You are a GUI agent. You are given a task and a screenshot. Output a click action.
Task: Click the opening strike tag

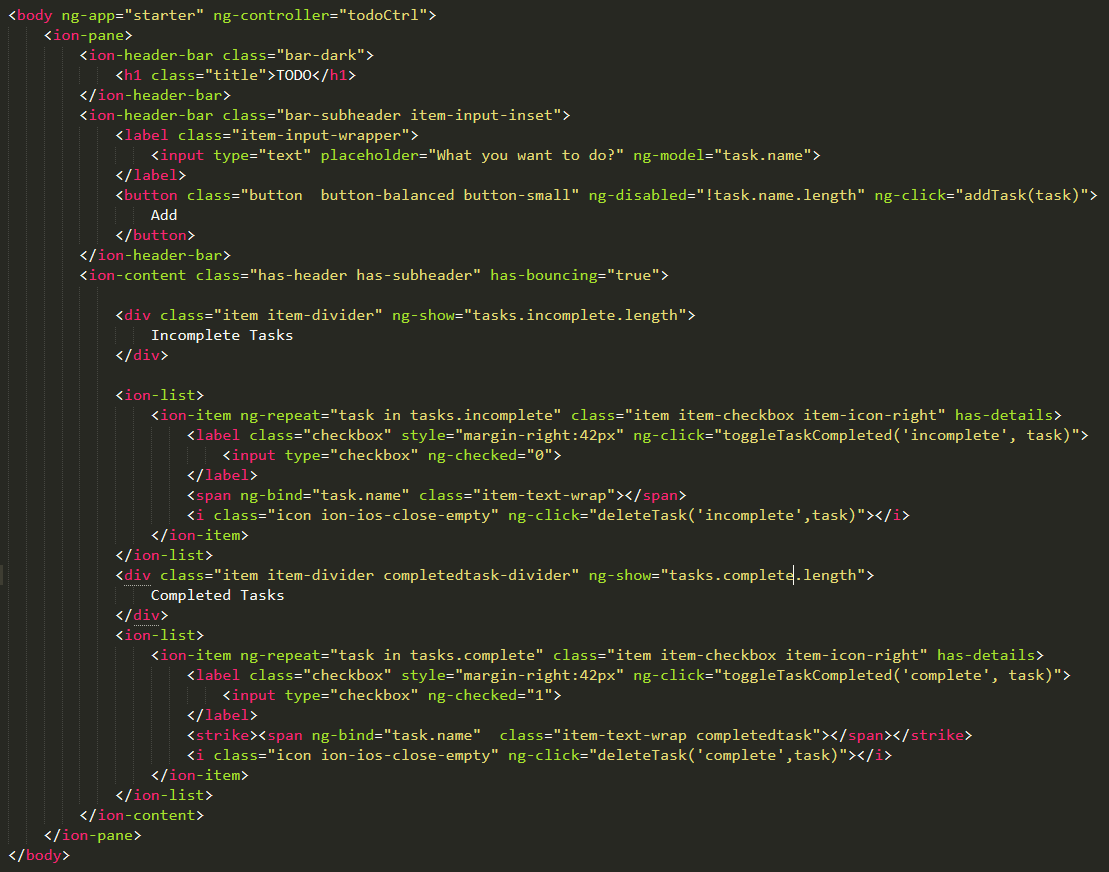[222, 736]
